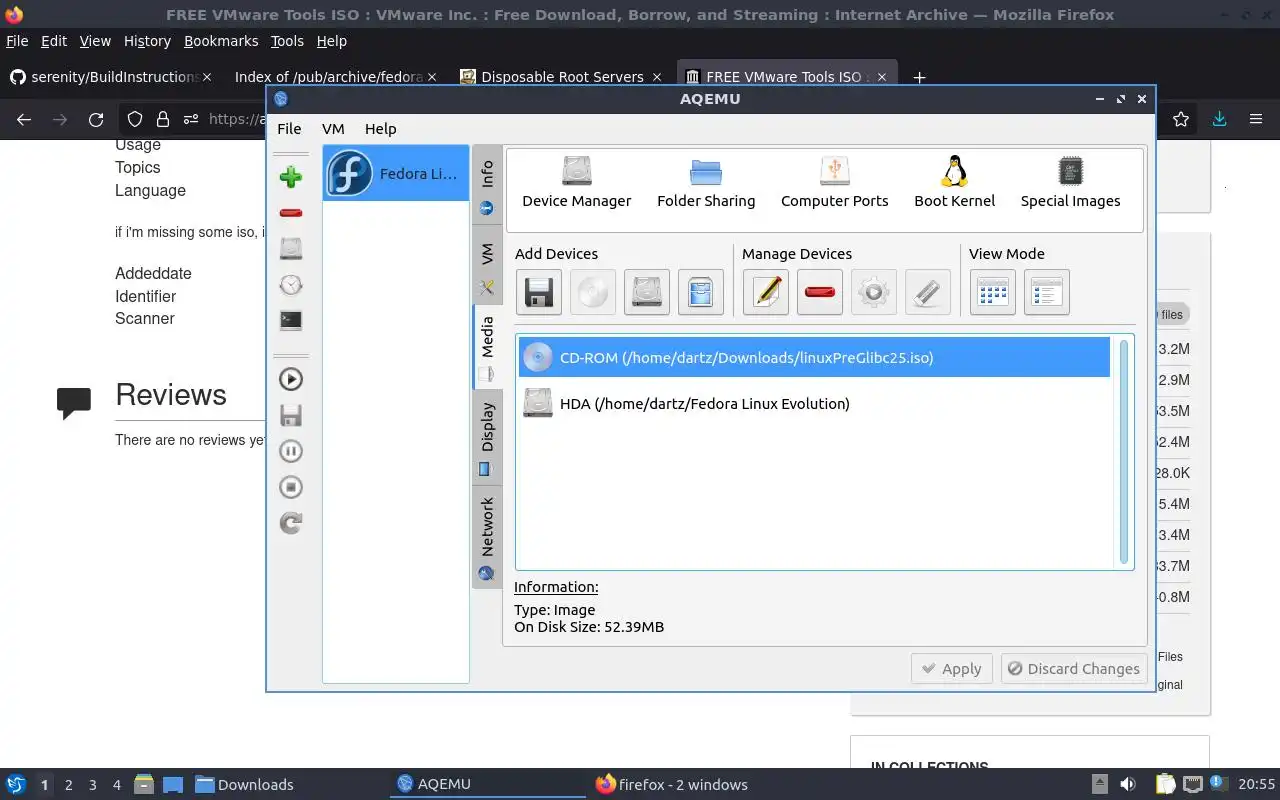Switch to the Network tab
This screenshot has width=1280, height=800.
(487, 536)
